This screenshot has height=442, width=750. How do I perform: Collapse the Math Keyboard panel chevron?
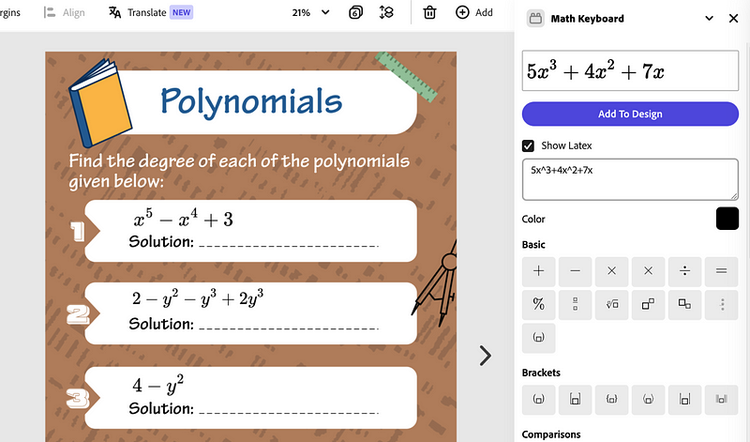(709, 18)
